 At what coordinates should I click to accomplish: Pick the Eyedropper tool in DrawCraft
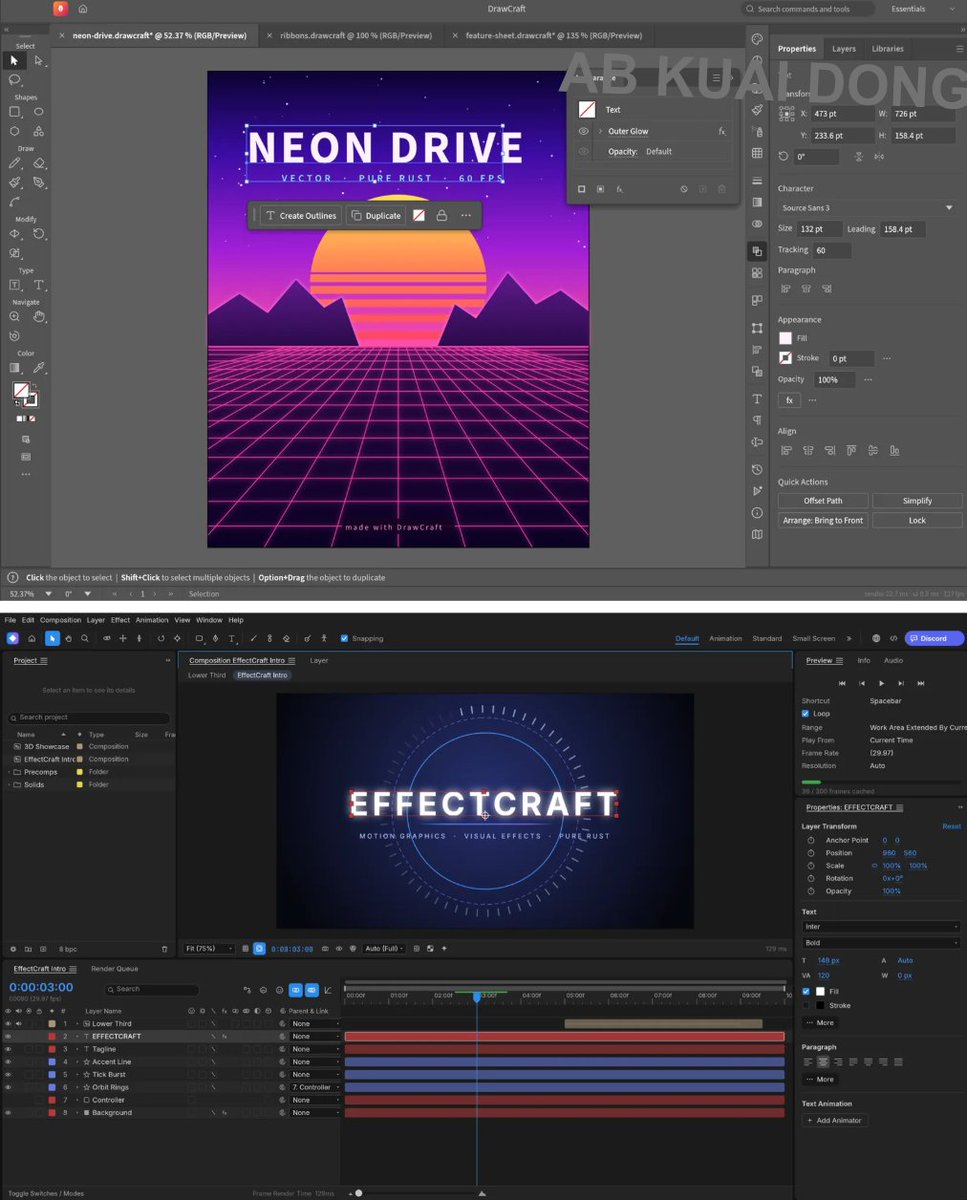[39, 368]
